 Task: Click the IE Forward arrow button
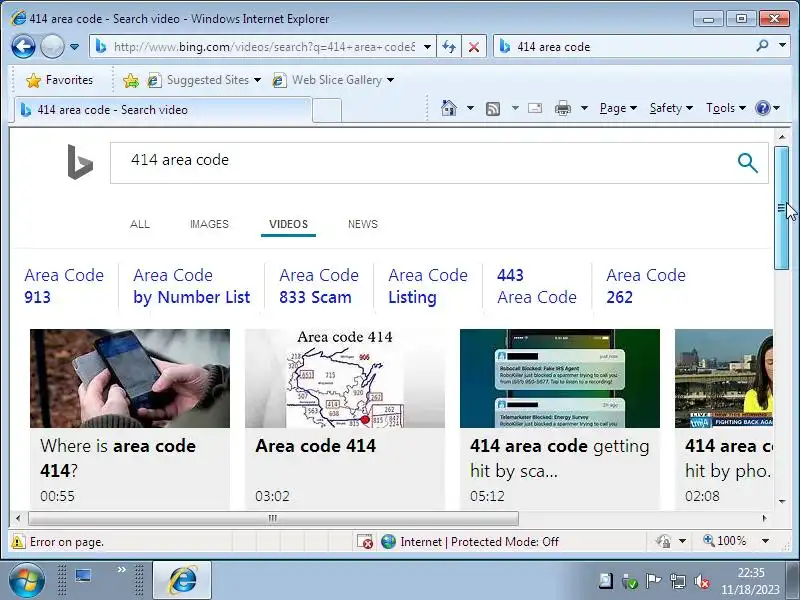[x=52, y=46]
